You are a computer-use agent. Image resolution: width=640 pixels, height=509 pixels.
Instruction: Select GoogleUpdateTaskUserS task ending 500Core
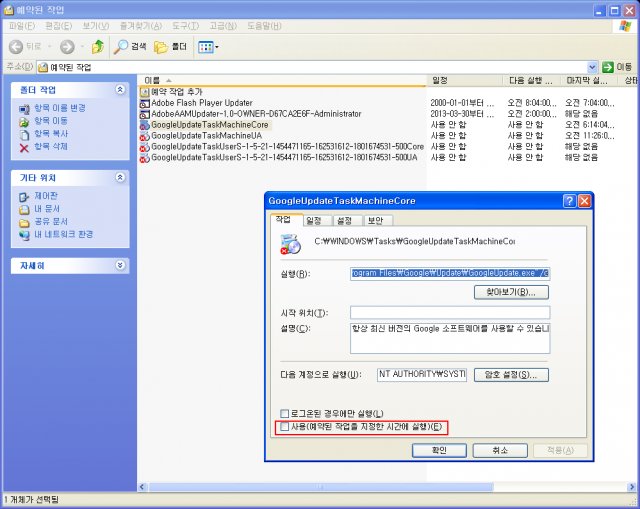(x=282, y=147)
